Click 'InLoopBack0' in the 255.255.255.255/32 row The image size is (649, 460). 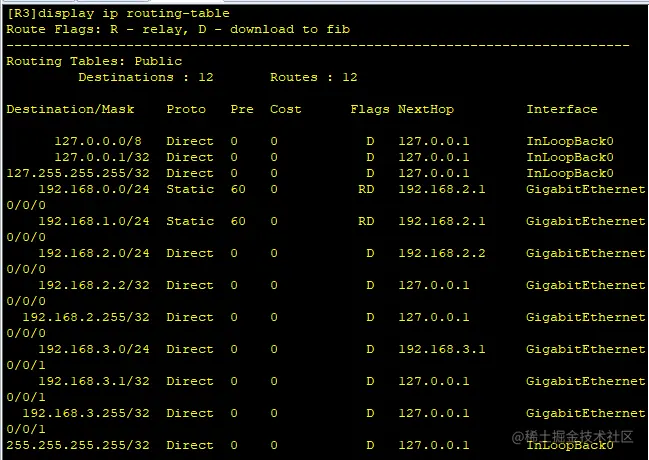pyautogui.click(x=570, y=445)
